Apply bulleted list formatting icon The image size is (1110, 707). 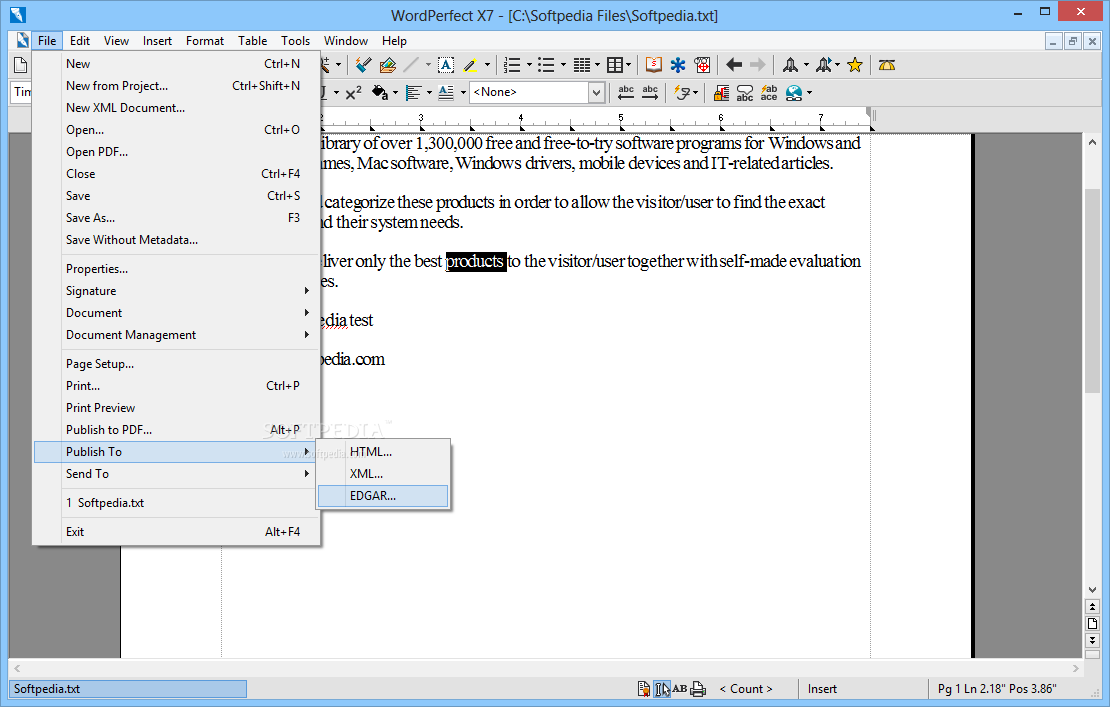[x=546, y=65]
